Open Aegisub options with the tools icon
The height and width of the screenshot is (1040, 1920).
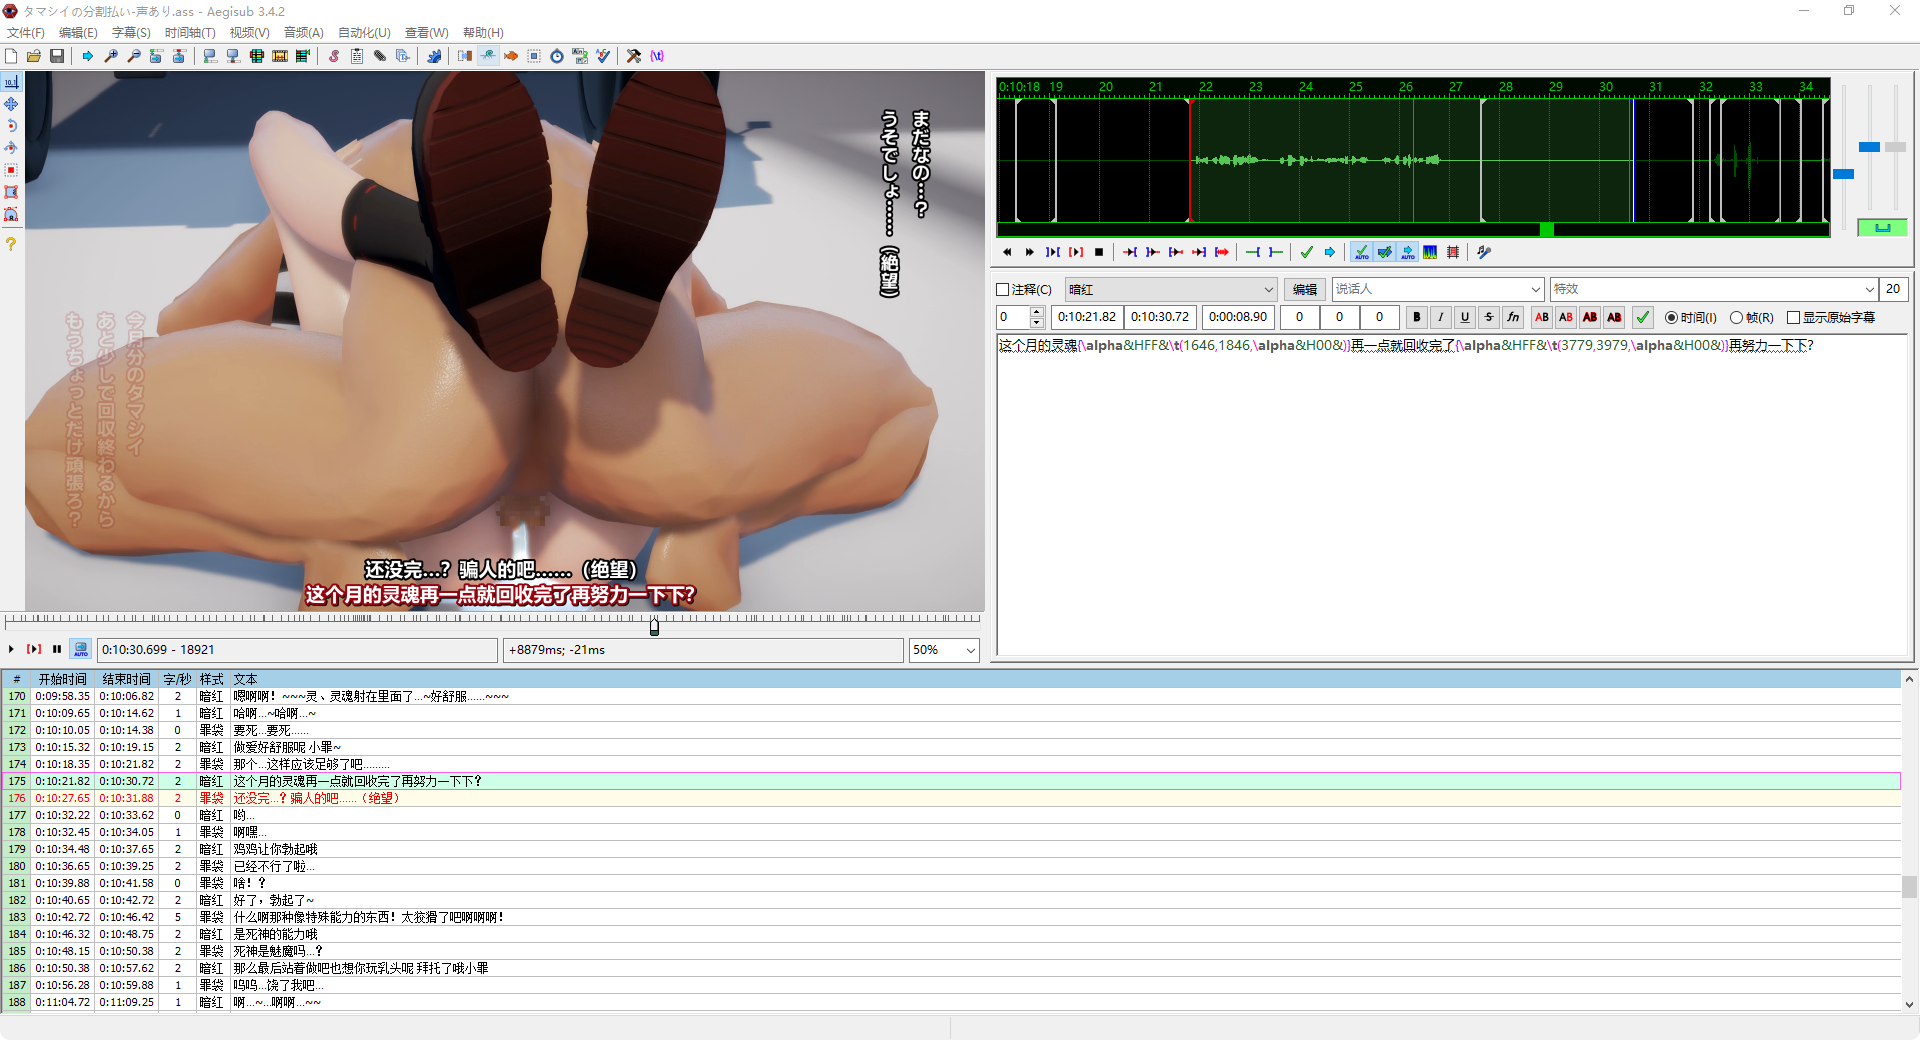tap(634, 56)
